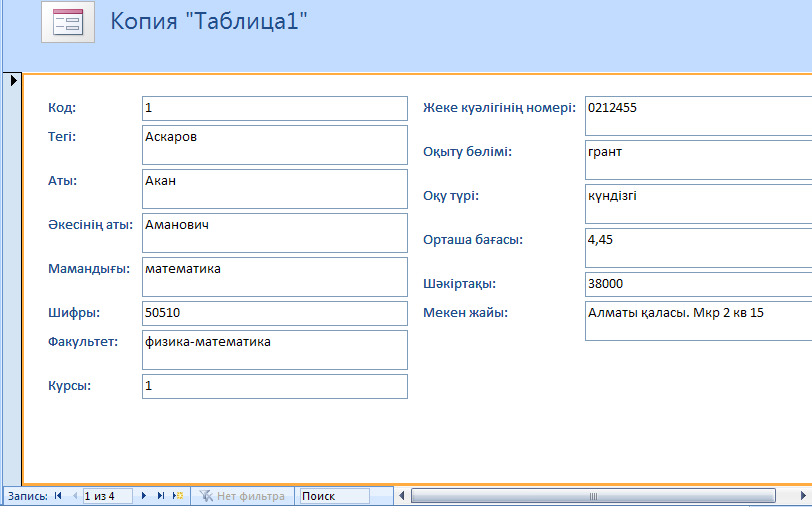This screenshot has height=507, width=812.
Task: Click the Код field with value 1
Action: coord(274,108)
